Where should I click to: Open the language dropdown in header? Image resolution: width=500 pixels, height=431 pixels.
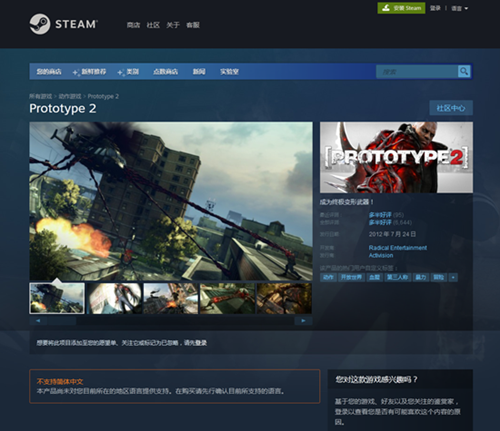[459, 8]
